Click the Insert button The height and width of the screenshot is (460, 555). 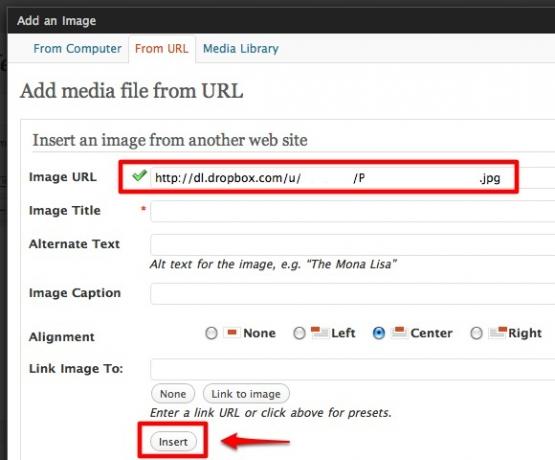point(173,442)
